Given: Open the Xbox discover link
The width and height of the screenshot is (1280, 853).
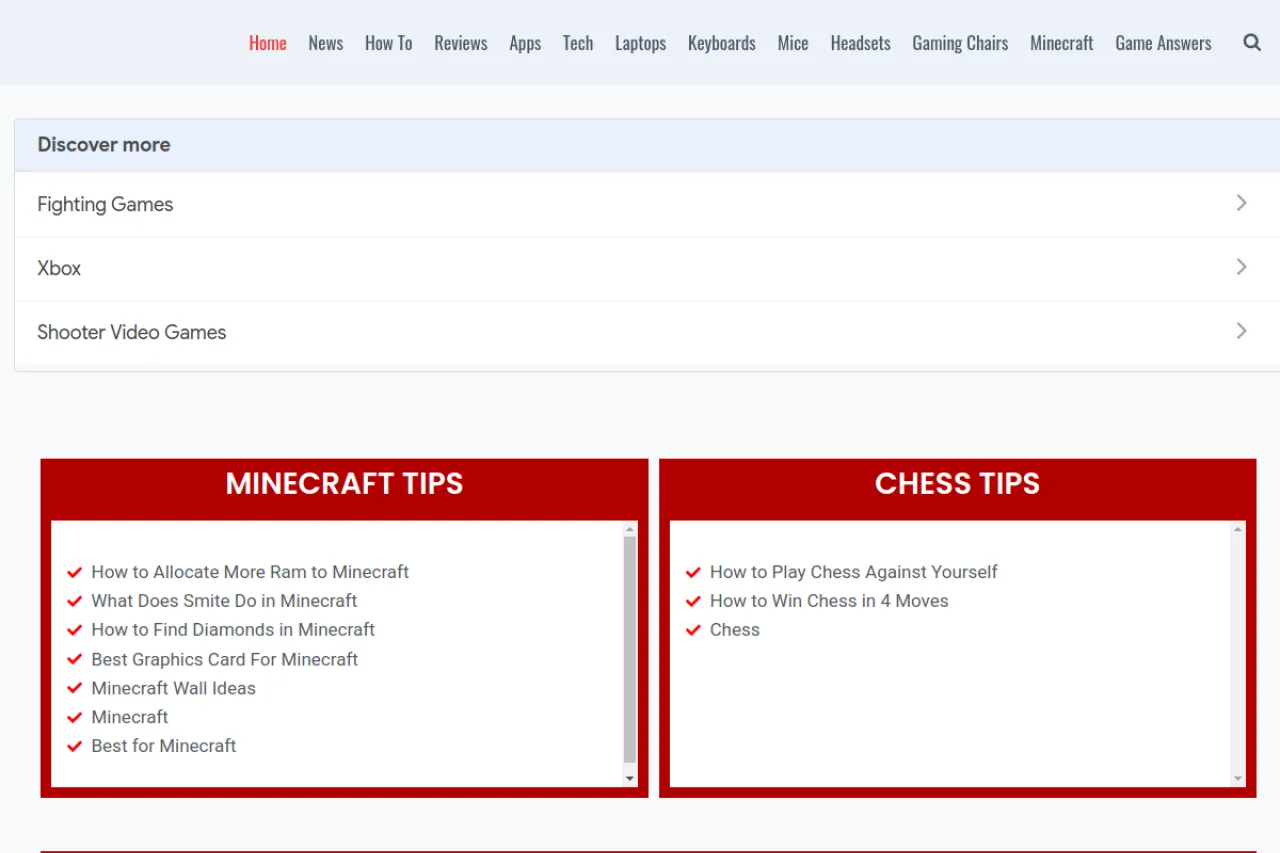Looking at the screenshot, I should pyautogui.click(x=59, y=268).
